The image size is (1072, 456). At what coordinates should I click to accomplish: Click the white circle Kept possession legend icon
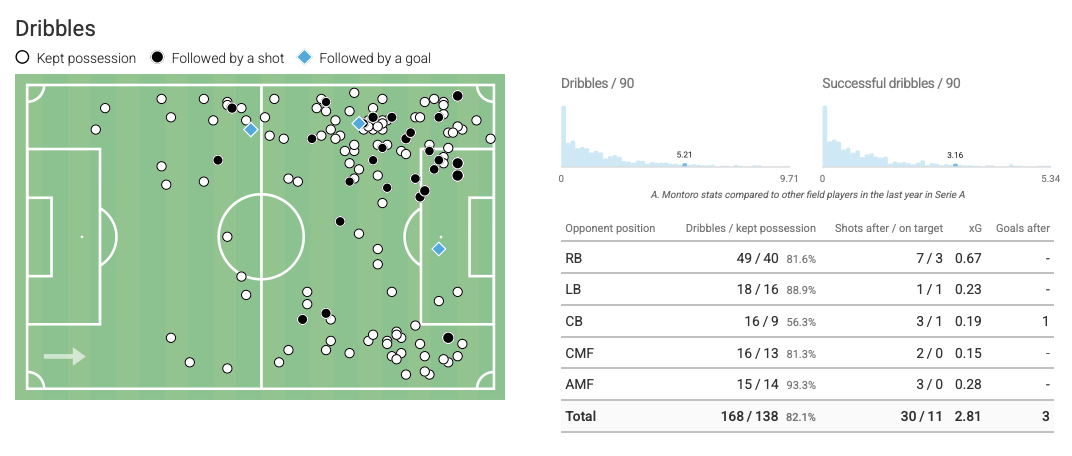(x=23, y=58)
